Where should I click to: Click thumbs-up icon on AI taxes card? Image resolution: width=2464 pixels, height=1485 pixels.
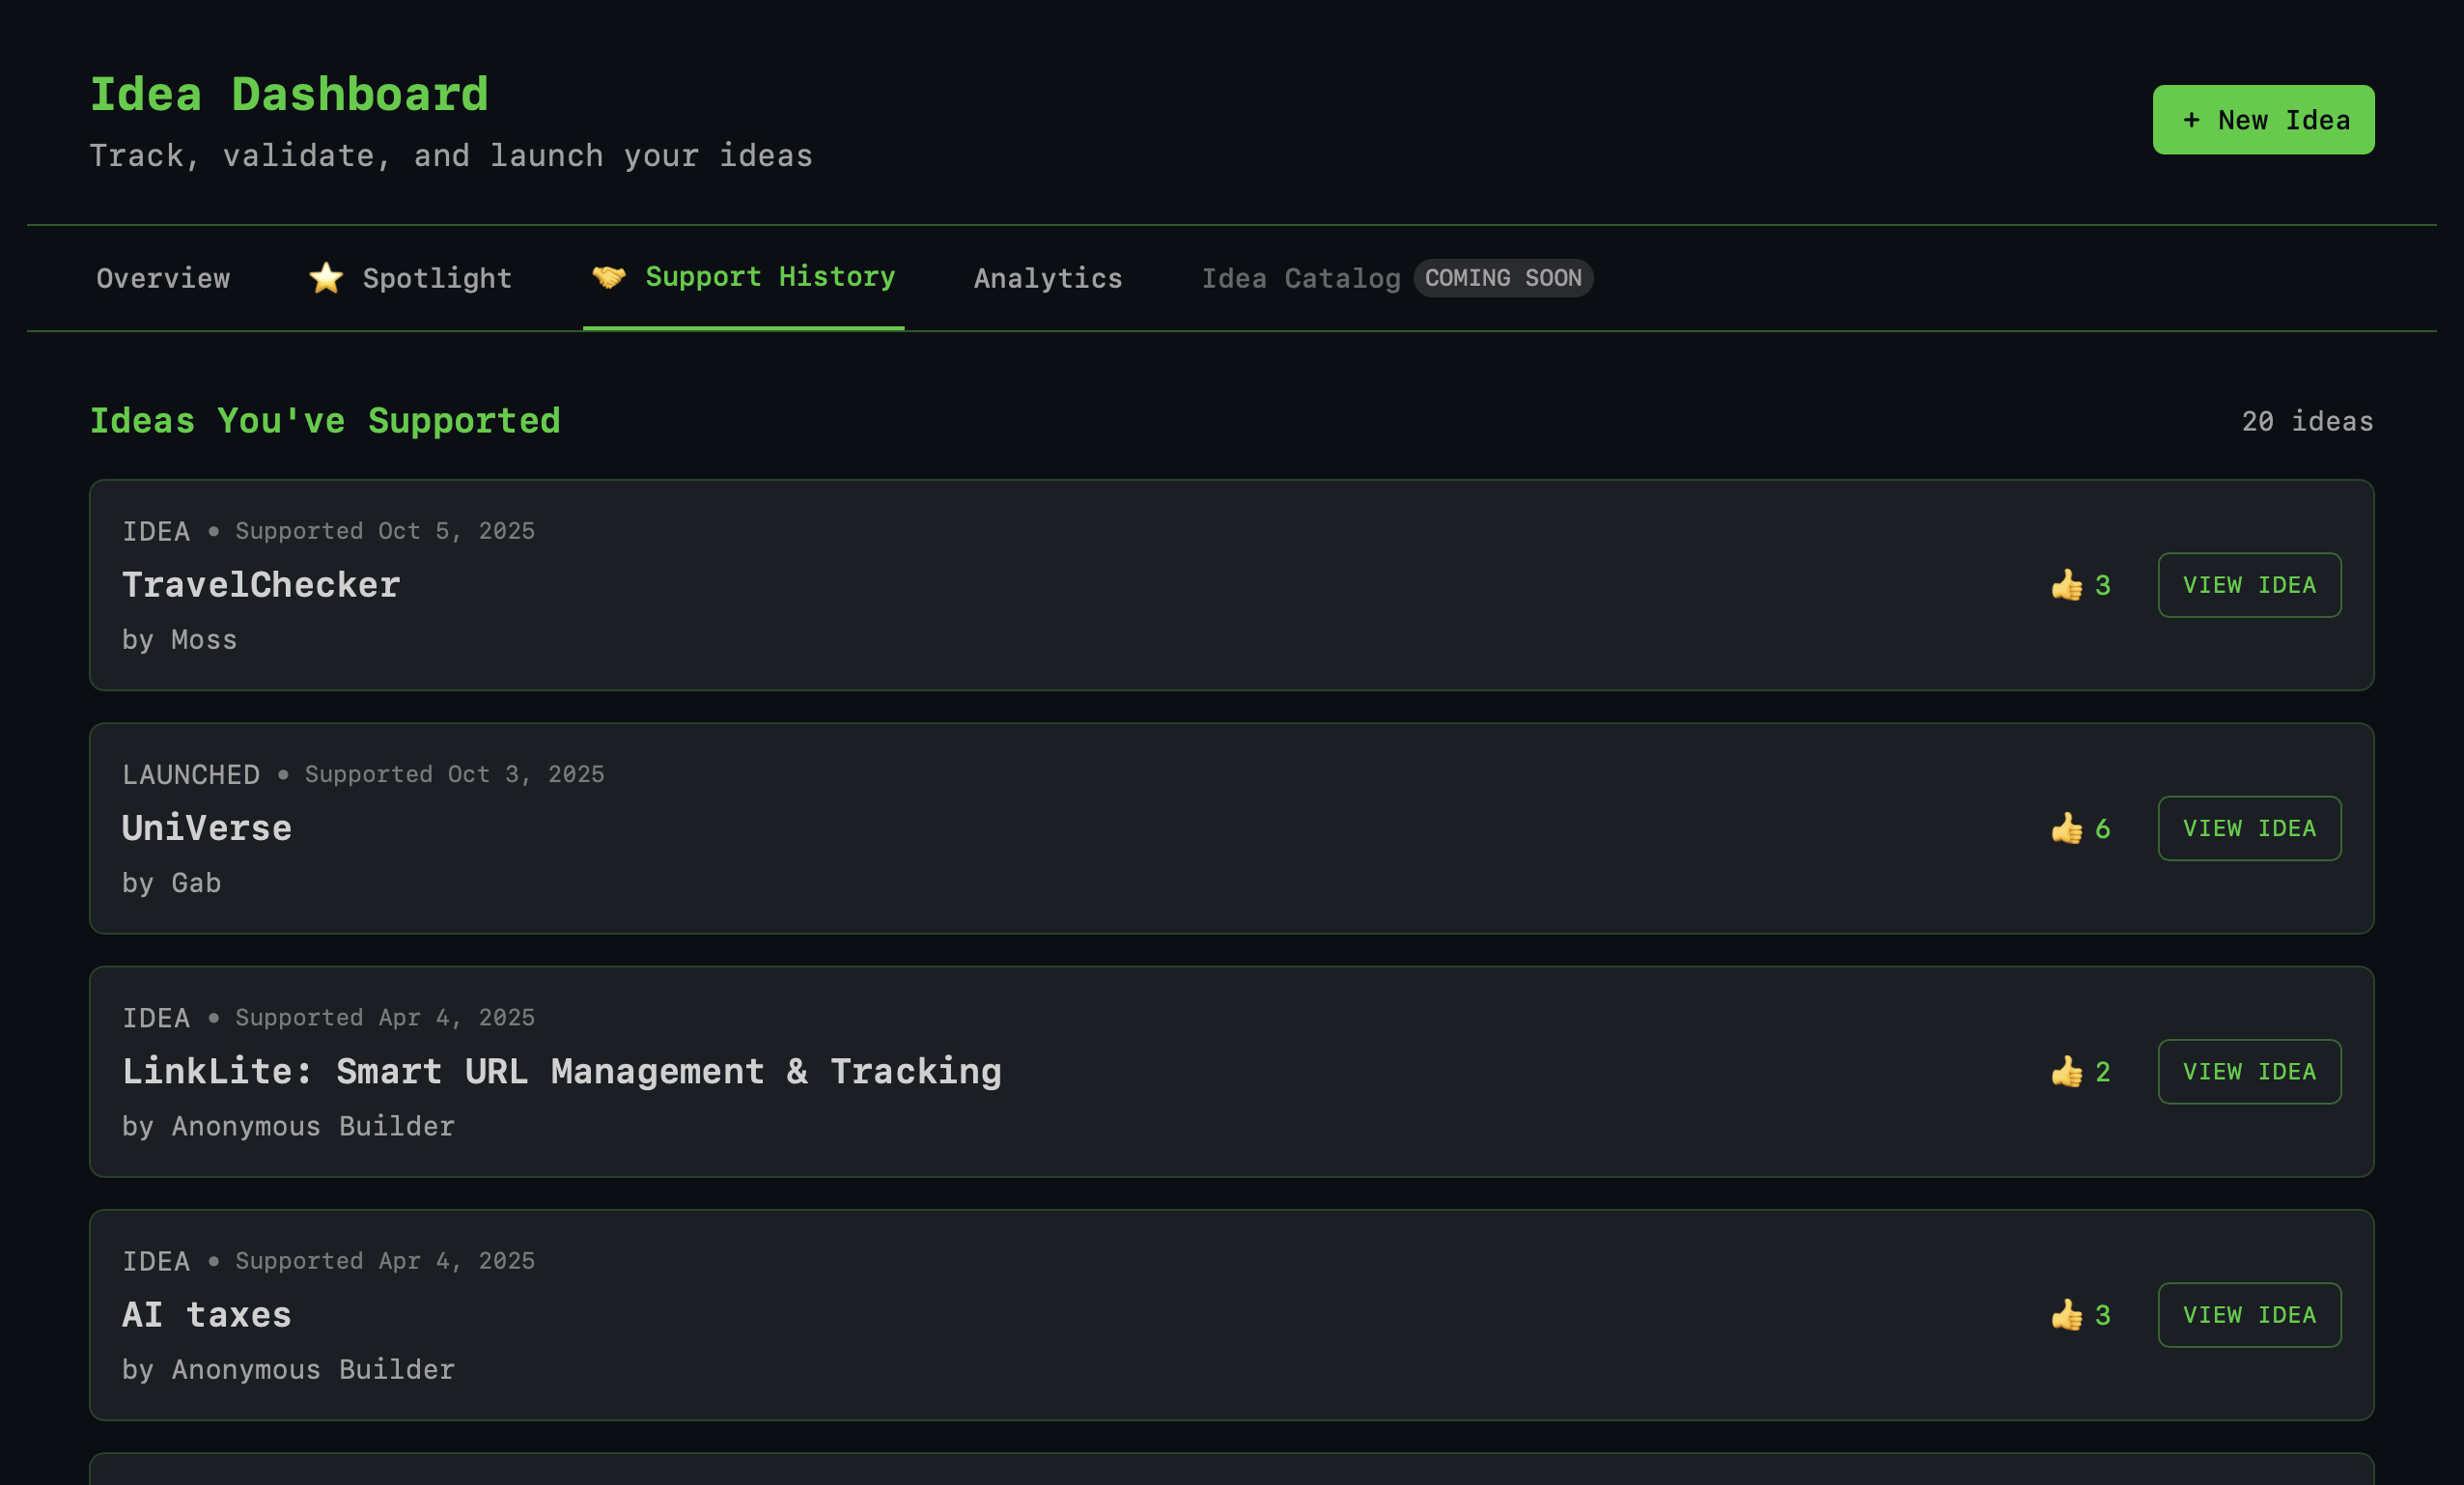2066,1315
